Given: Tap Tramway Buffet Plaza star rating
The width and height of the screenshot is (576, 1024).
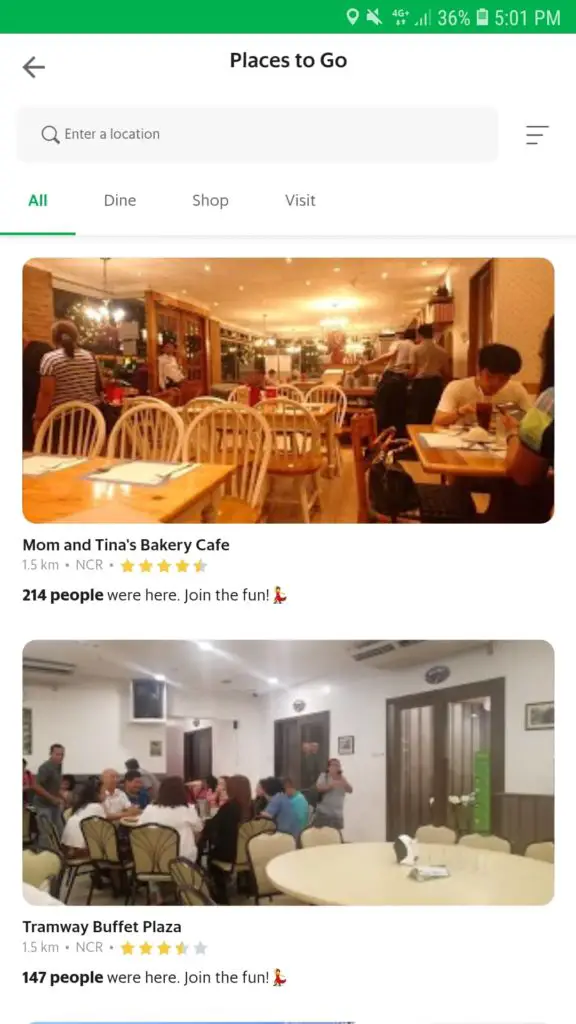Looking at the screenshot, I should point(164,948).
